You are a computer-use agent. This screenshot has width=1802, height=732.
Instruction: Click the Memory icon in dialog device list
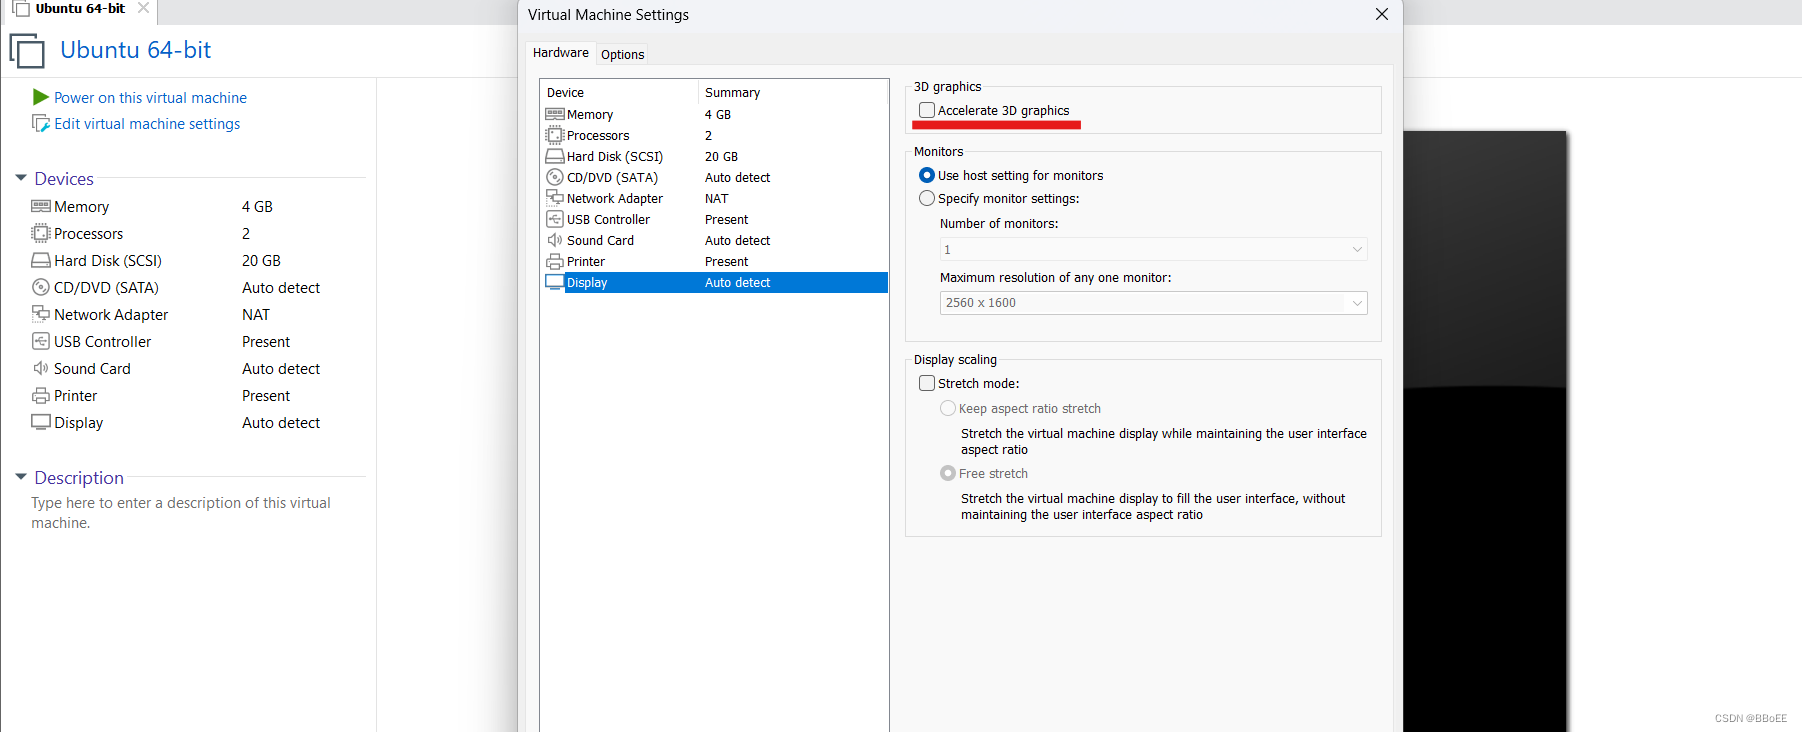coord(554,114)
